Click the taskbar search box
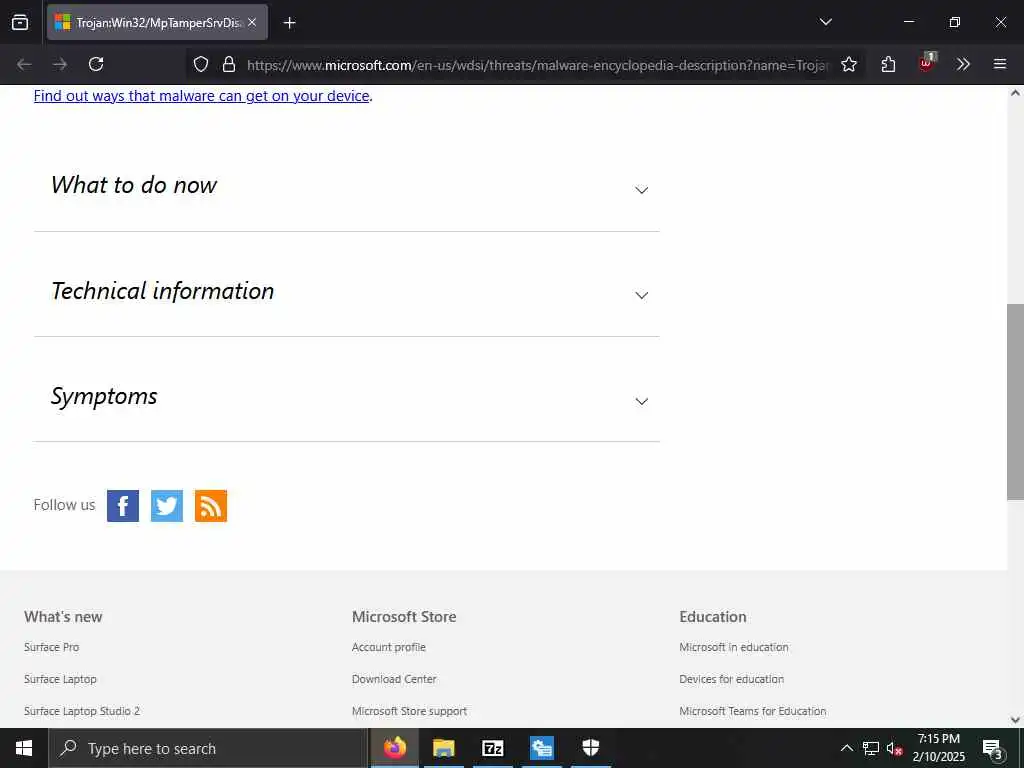 pyautogui.click(x=208, y=748)
